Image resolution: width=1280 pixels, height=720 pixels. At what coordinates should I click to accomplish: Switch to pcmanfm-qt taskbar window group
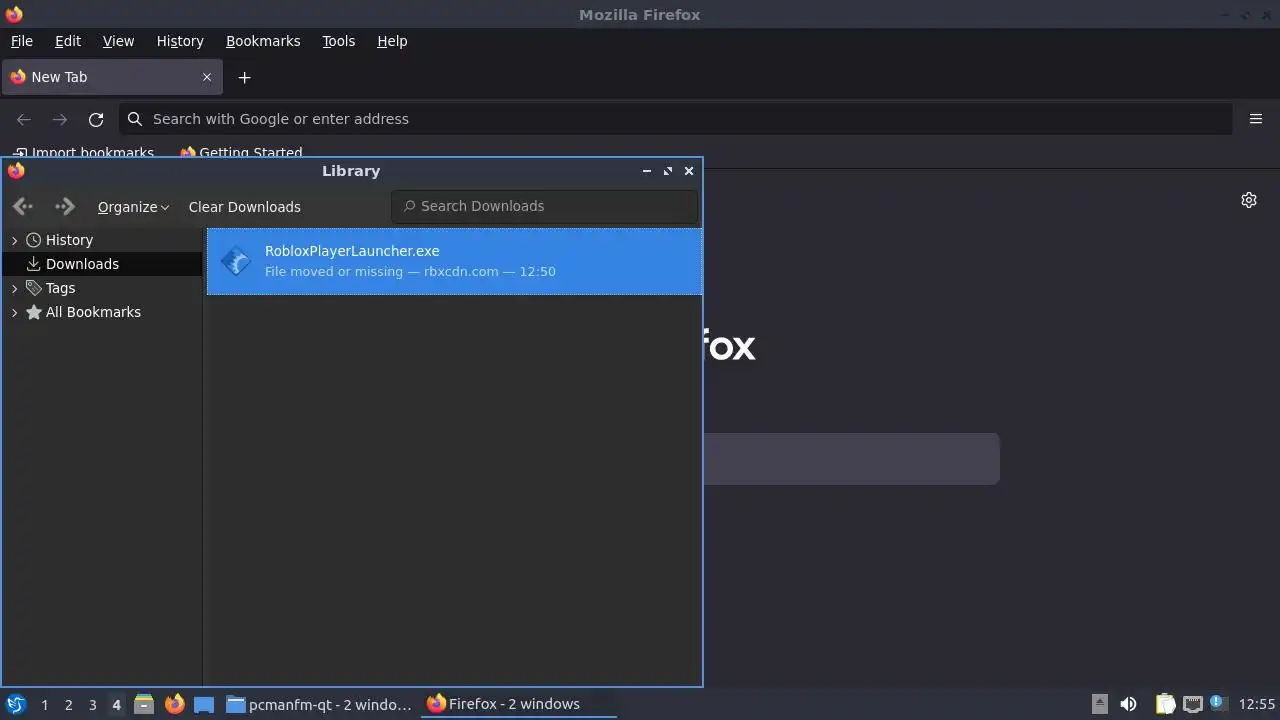319,704
